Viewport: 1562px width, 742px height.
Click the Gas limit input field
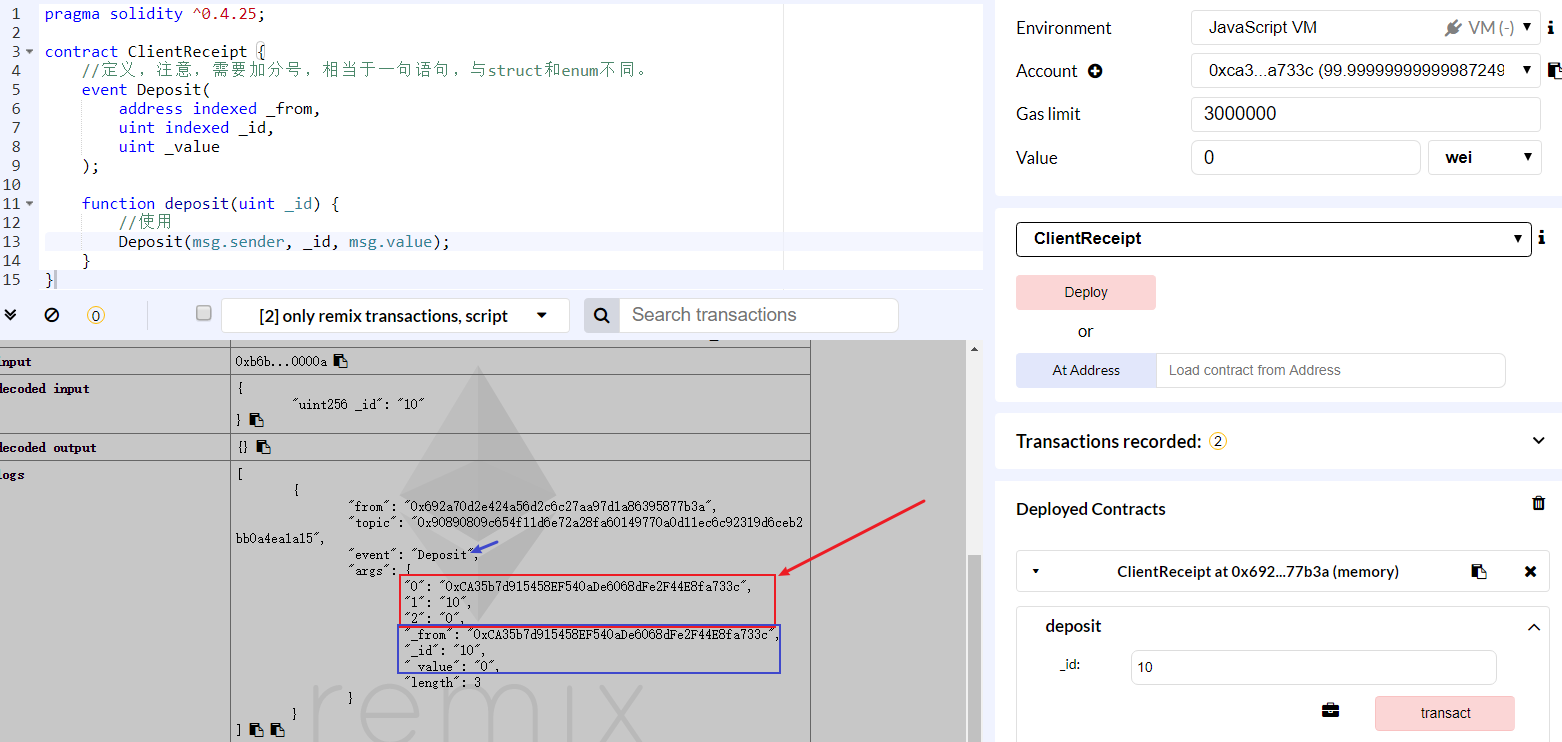[x=1365, y=114]
